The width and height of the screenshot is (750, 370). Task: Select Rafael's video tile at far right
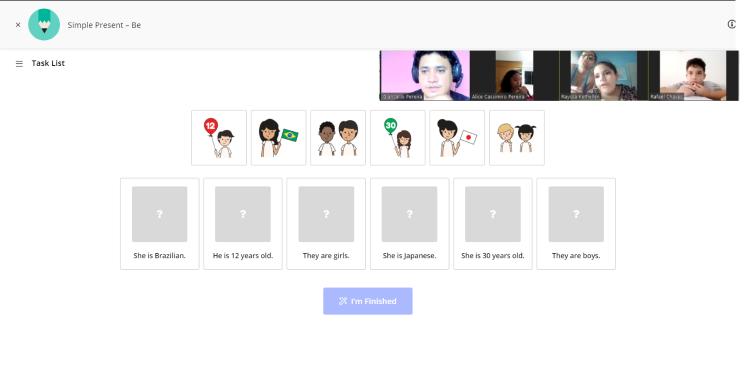pyautogui.click(x=694, y=76)
